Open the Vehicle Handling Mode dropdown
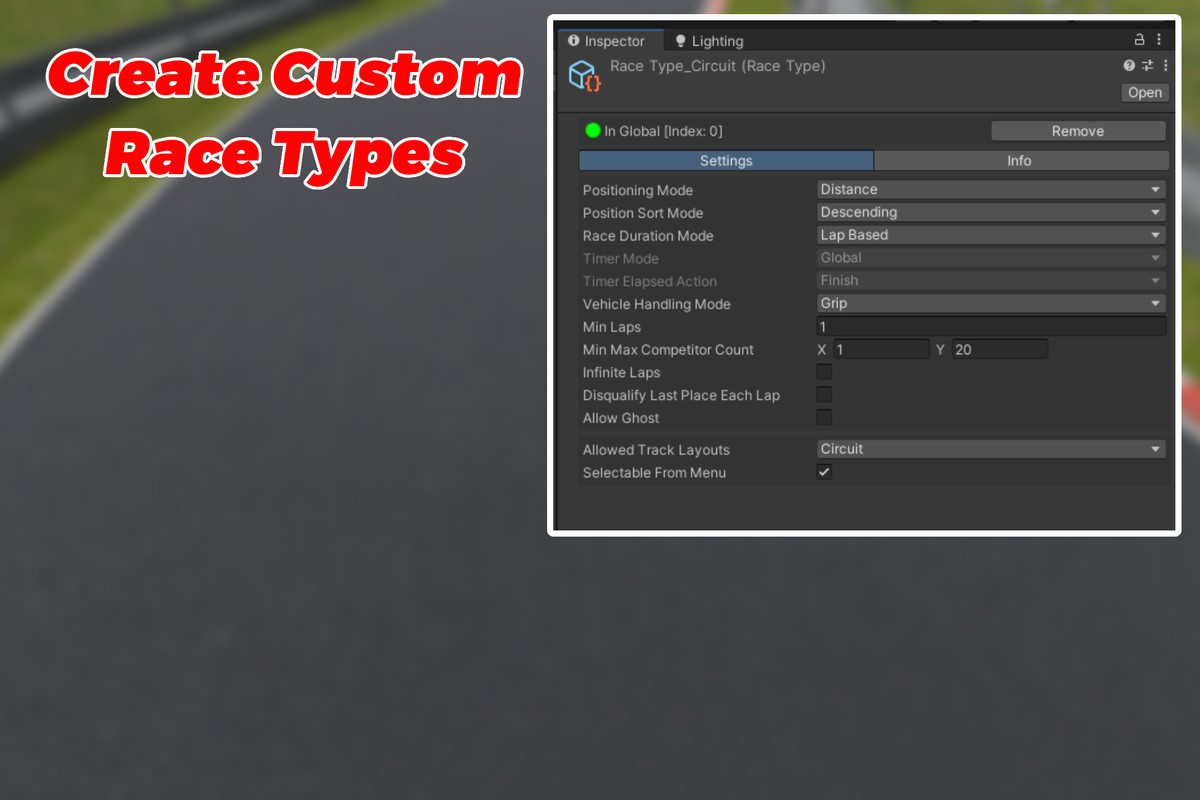 [991, 304]
